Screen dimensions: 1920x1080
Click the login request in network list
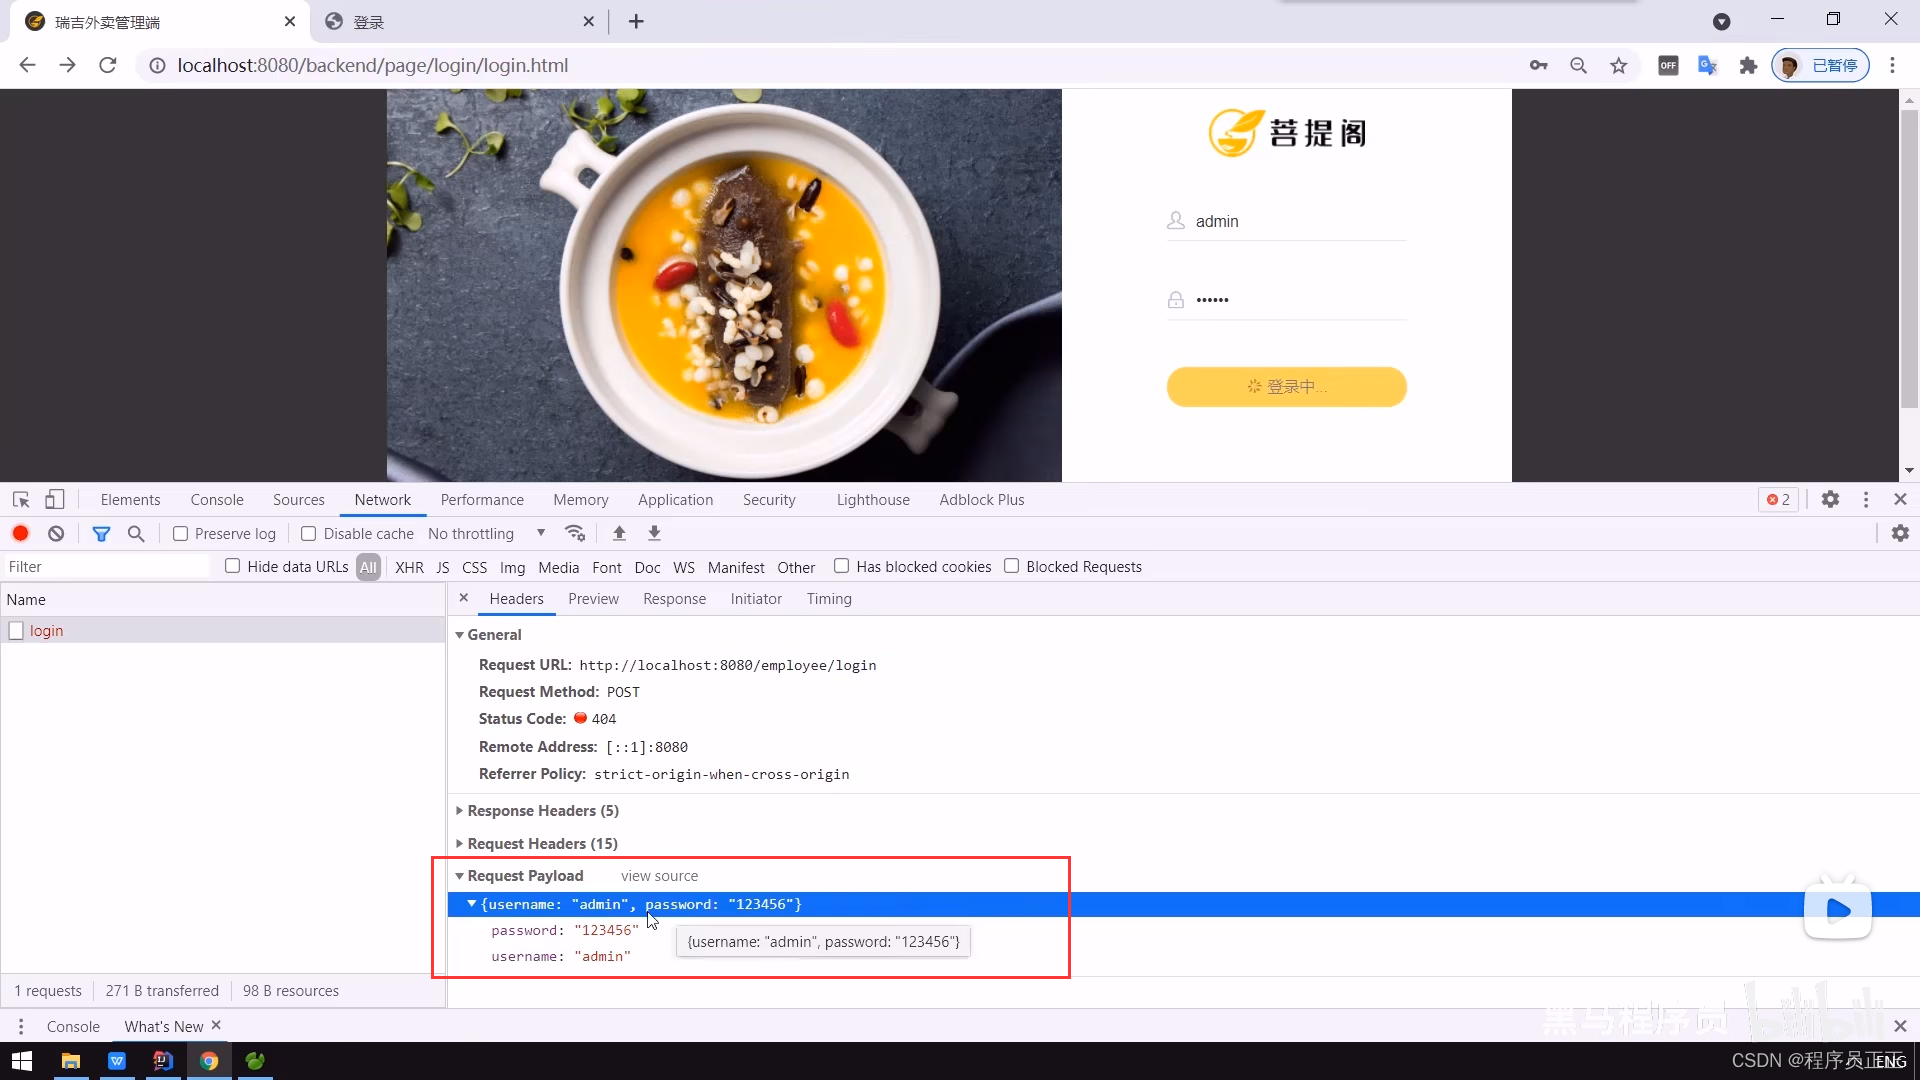click(46, 630)
